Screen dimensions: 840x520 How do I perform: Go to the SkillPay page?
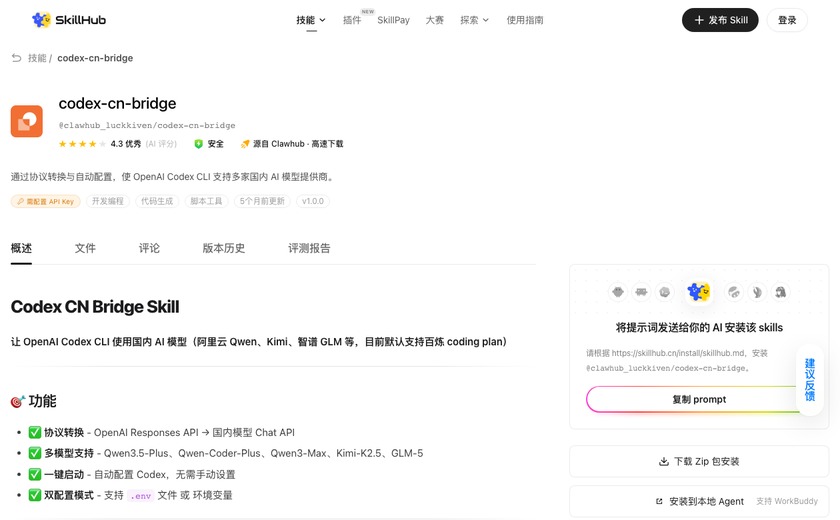(x=393, y=20)
